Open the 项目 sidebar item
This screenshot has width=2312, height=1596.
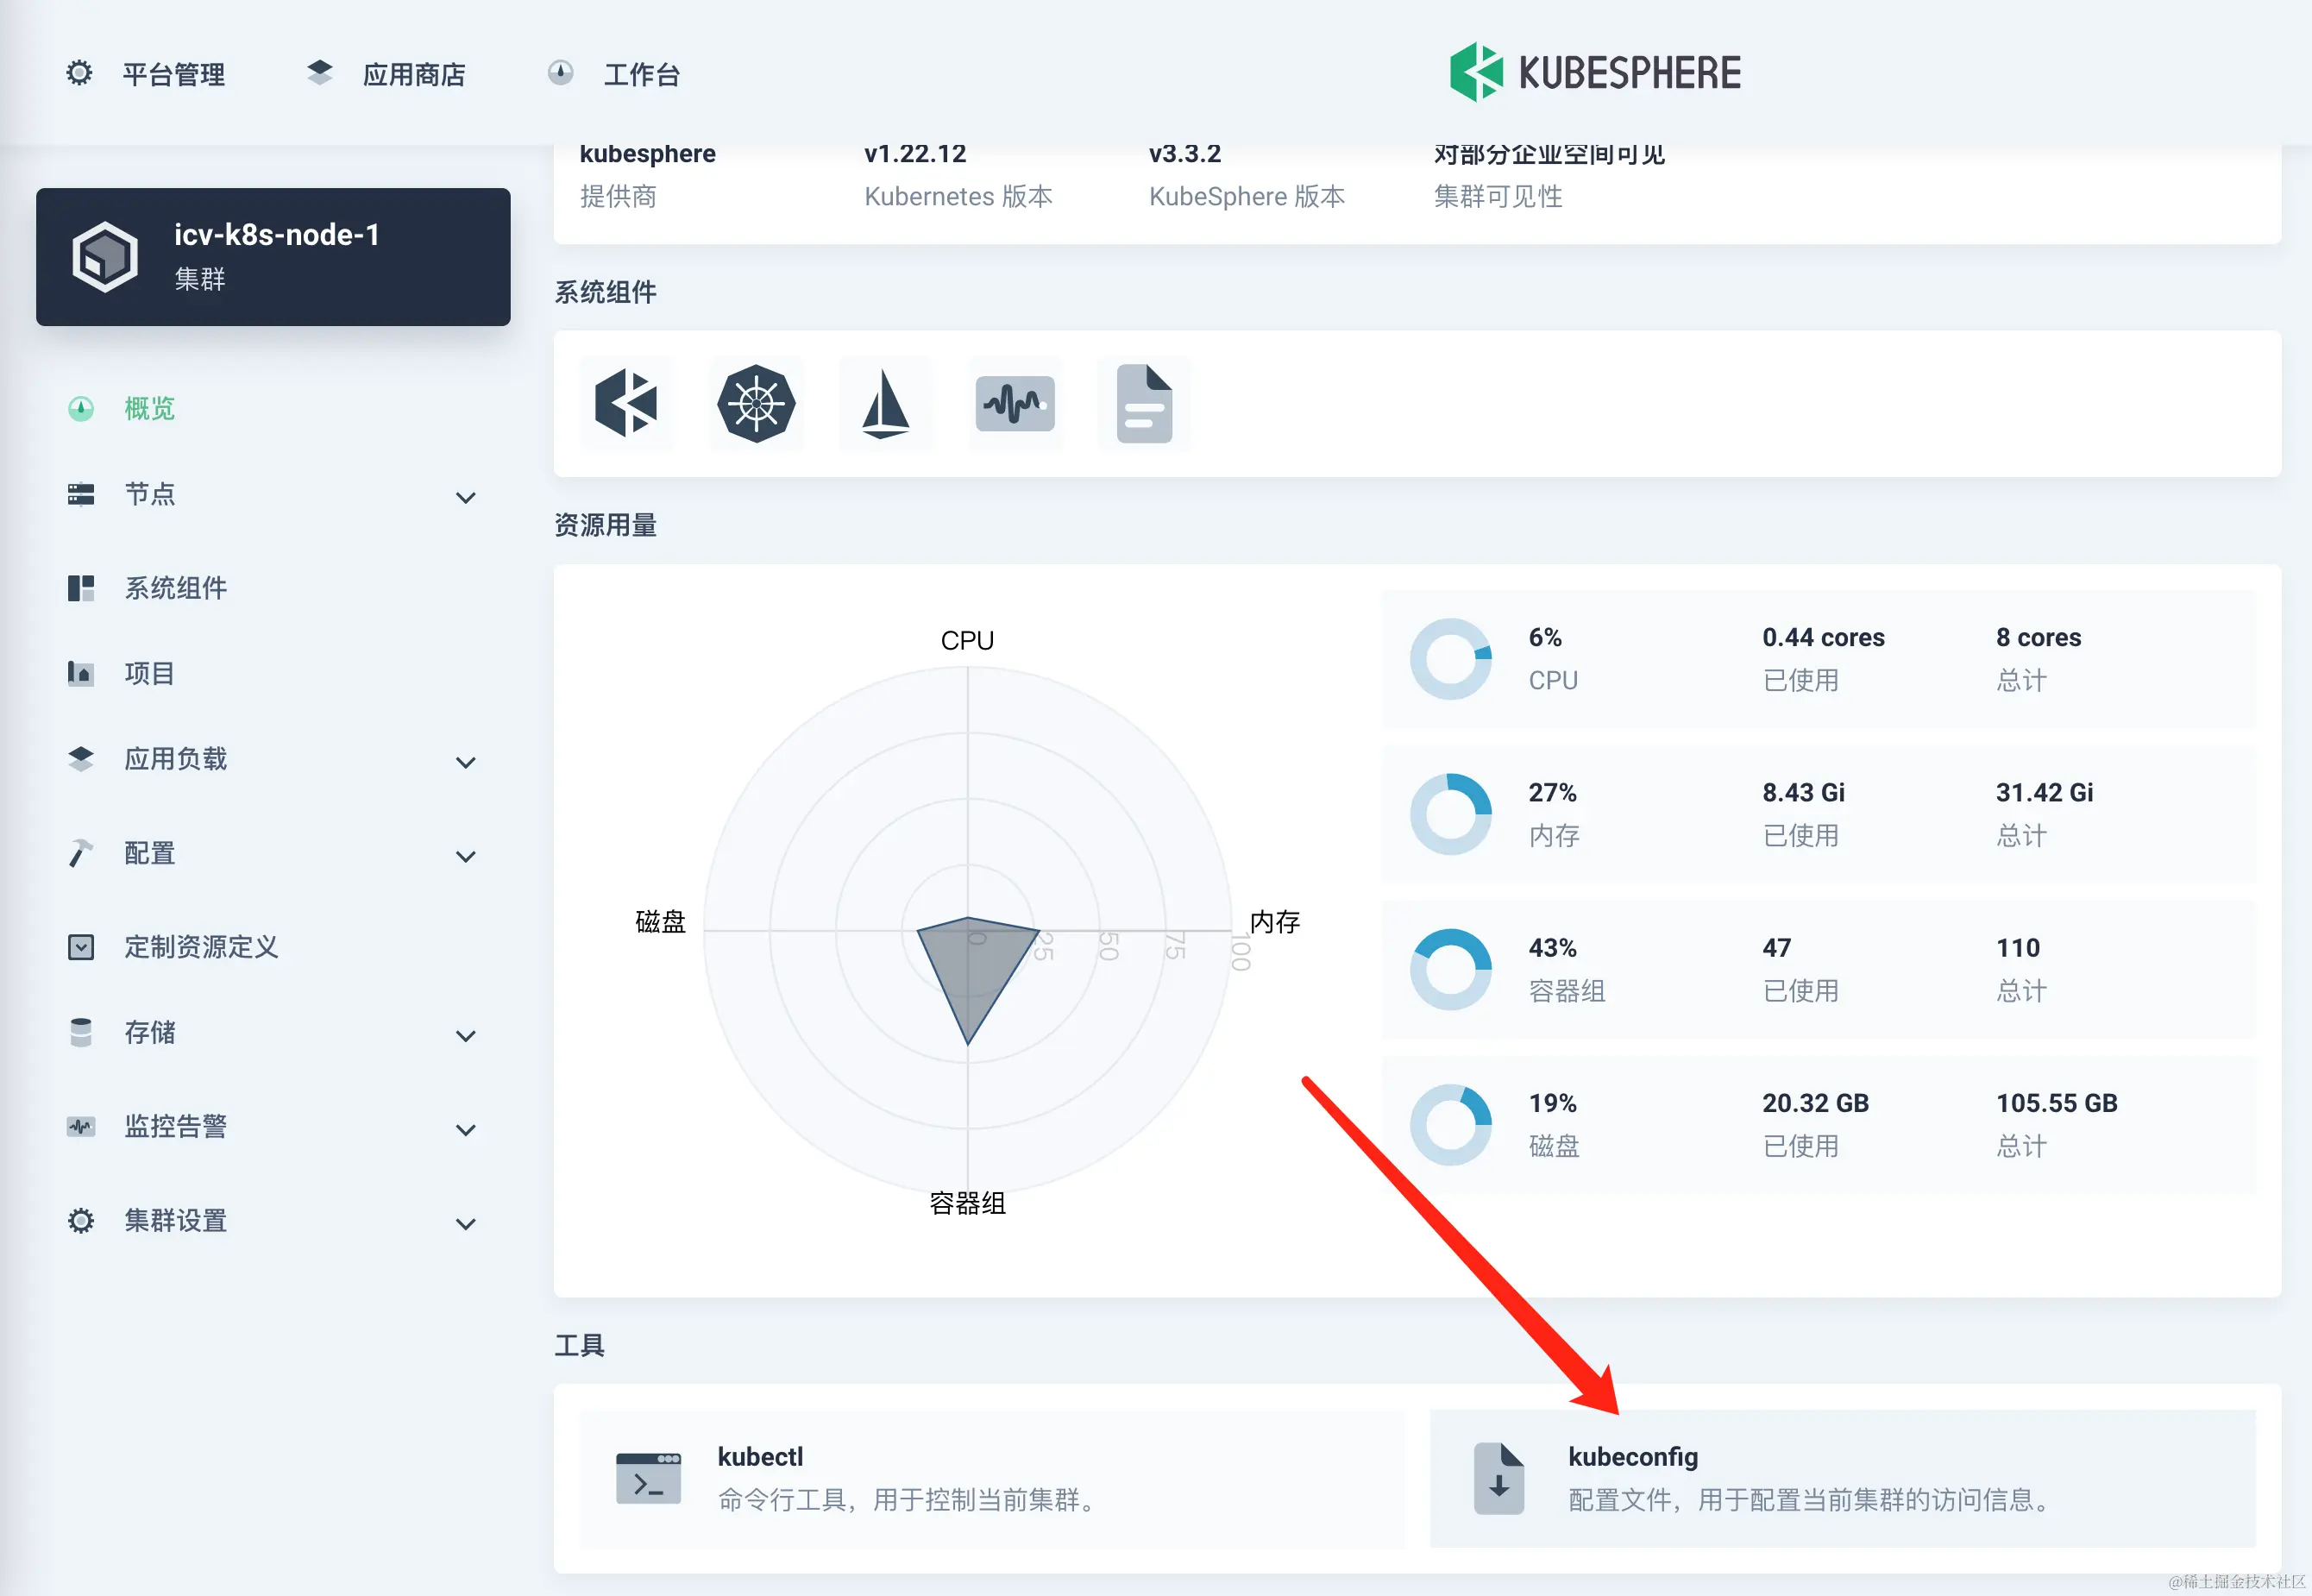coord(149,673)
